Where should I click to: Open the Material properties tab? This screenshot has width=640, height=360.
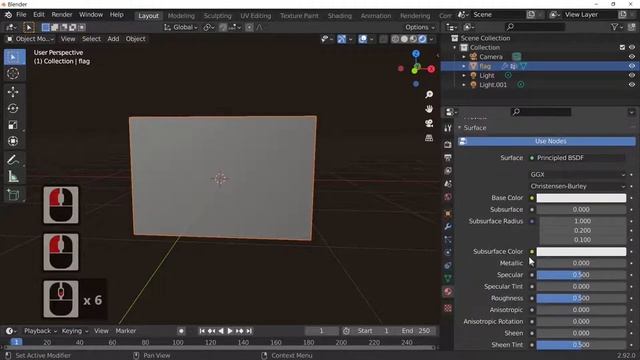click(x=448, y=292)
